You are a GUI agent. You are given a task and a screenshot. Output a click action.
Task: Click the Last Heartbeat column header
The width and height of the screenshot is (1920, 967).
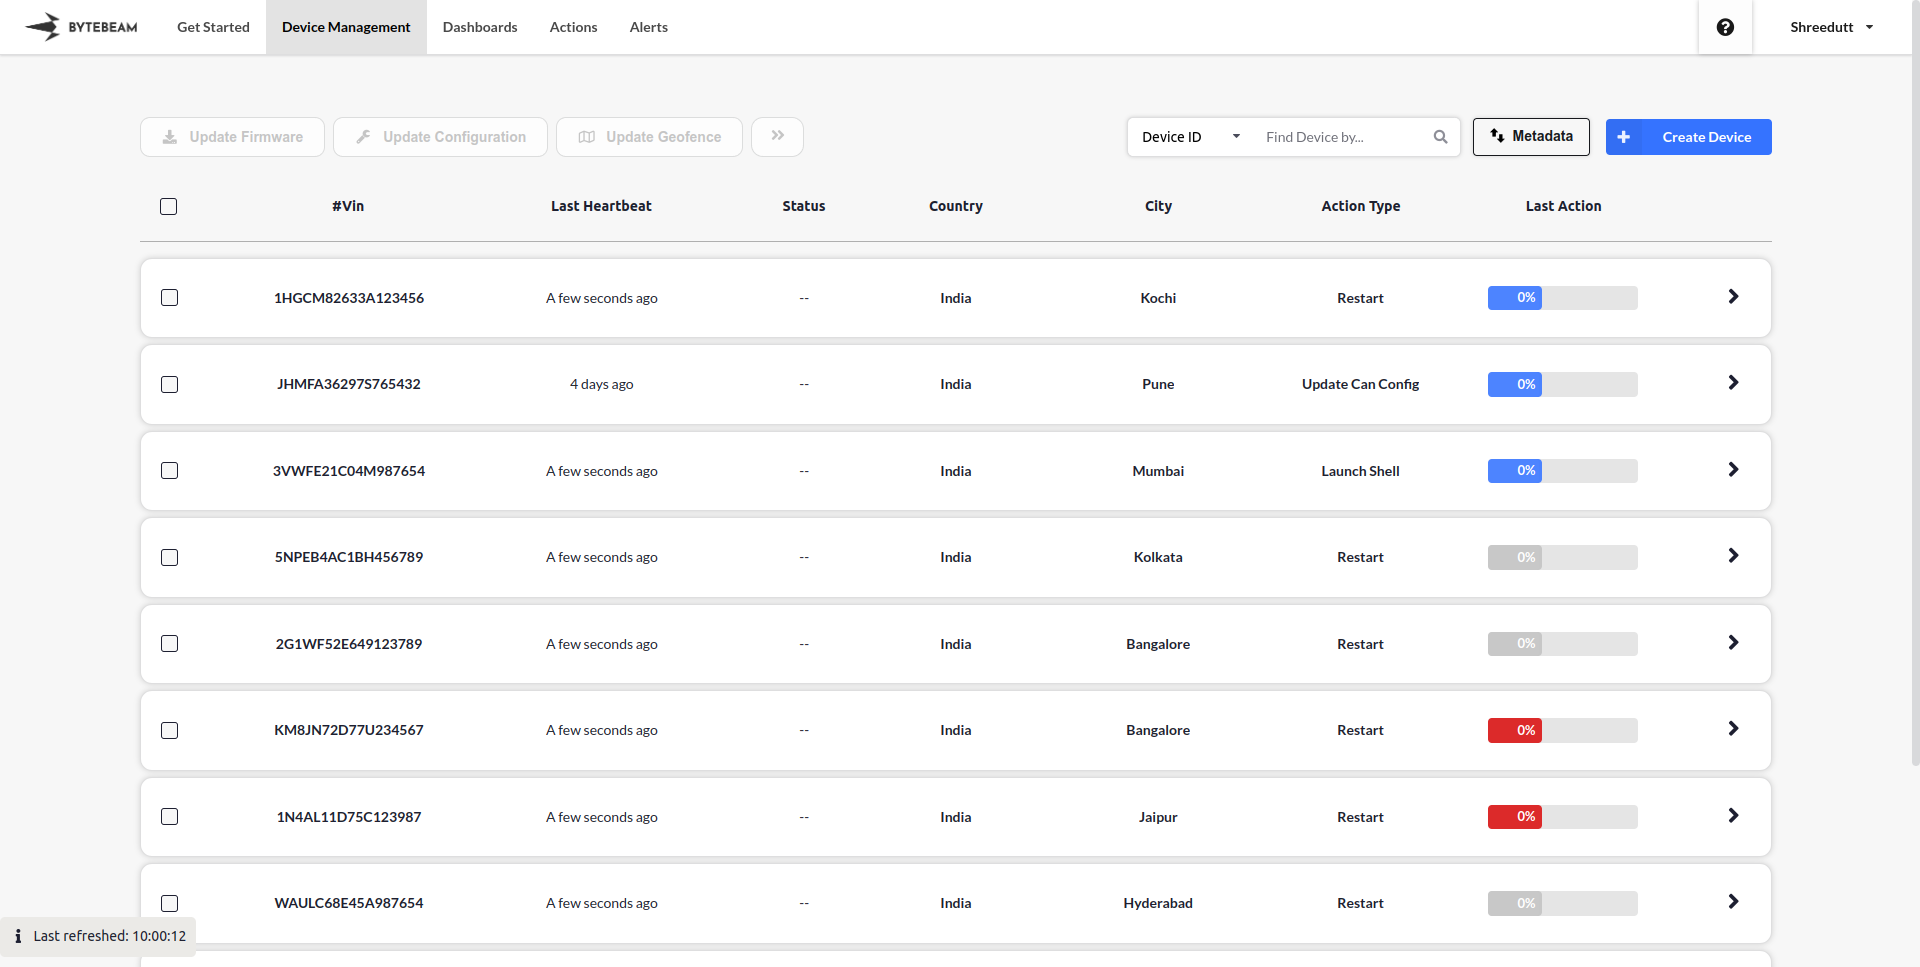pos(601,206)
